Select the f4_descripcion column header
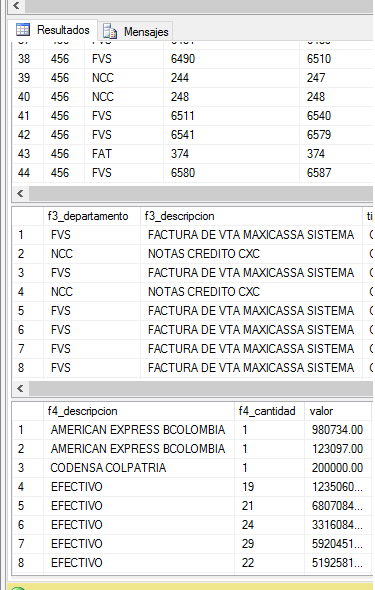This screenshot has height=590, width=375. [x=139, y=411]
